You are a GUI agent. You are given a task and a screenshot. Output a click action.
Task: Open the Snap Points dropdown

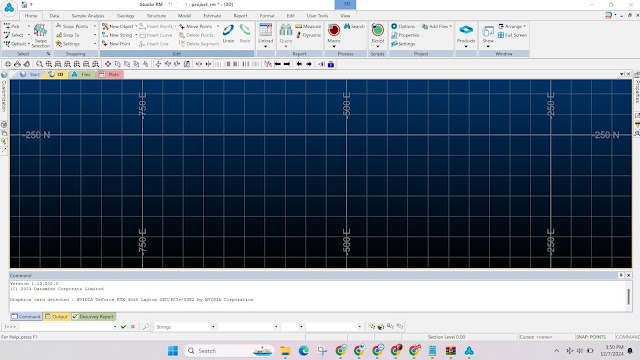(95, 26)
